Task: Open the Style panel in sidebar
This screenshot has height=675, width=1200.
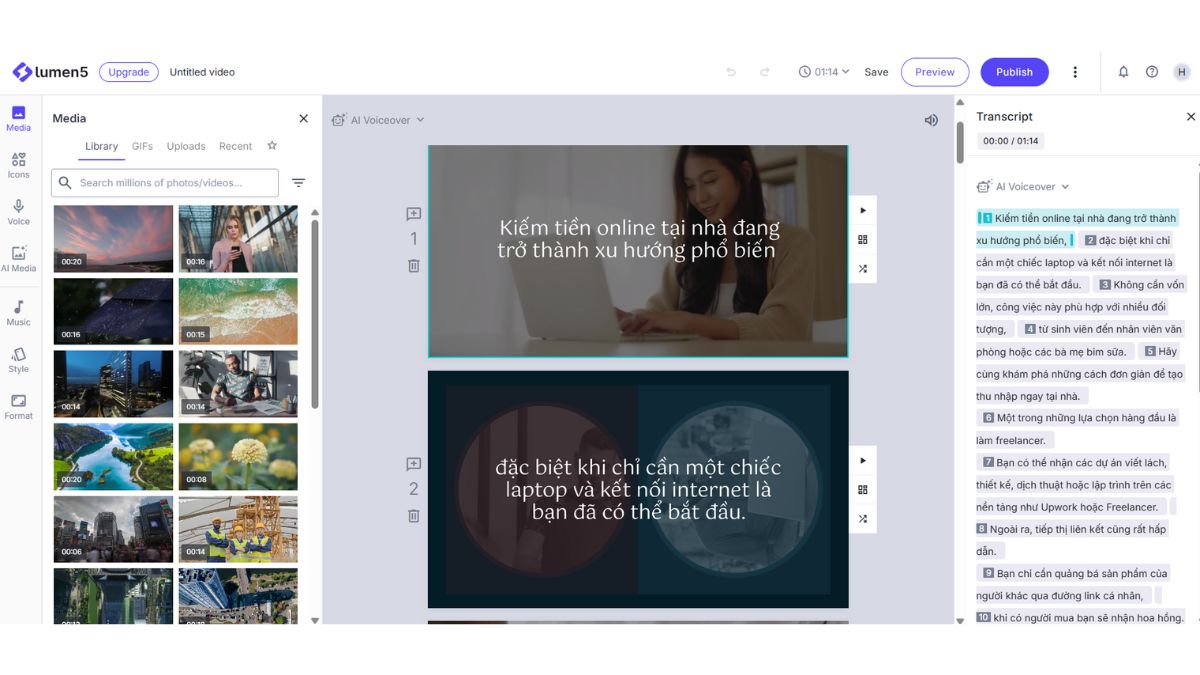Action: pyautogui.click(x=18, y=360)
